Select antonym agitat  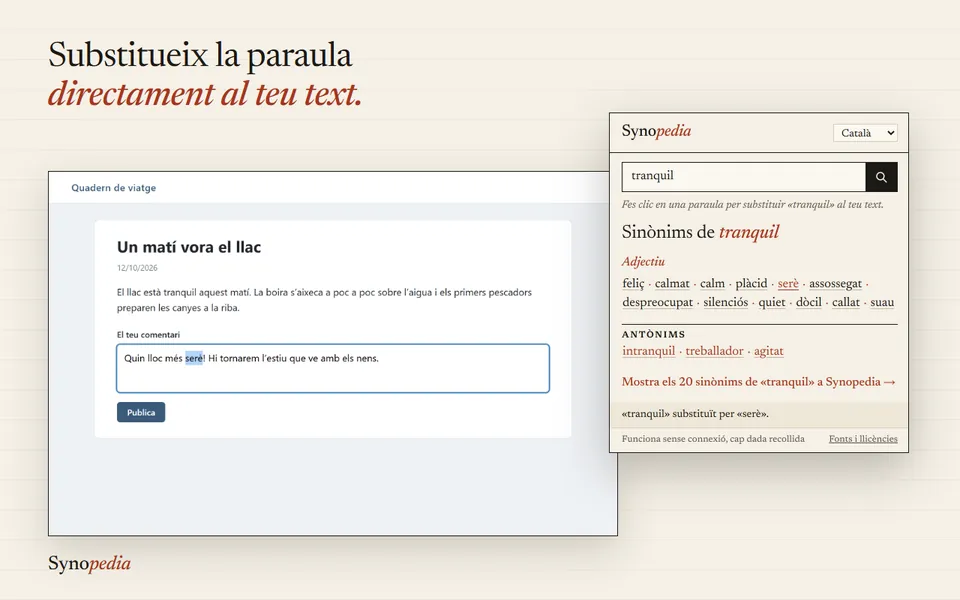768,351
